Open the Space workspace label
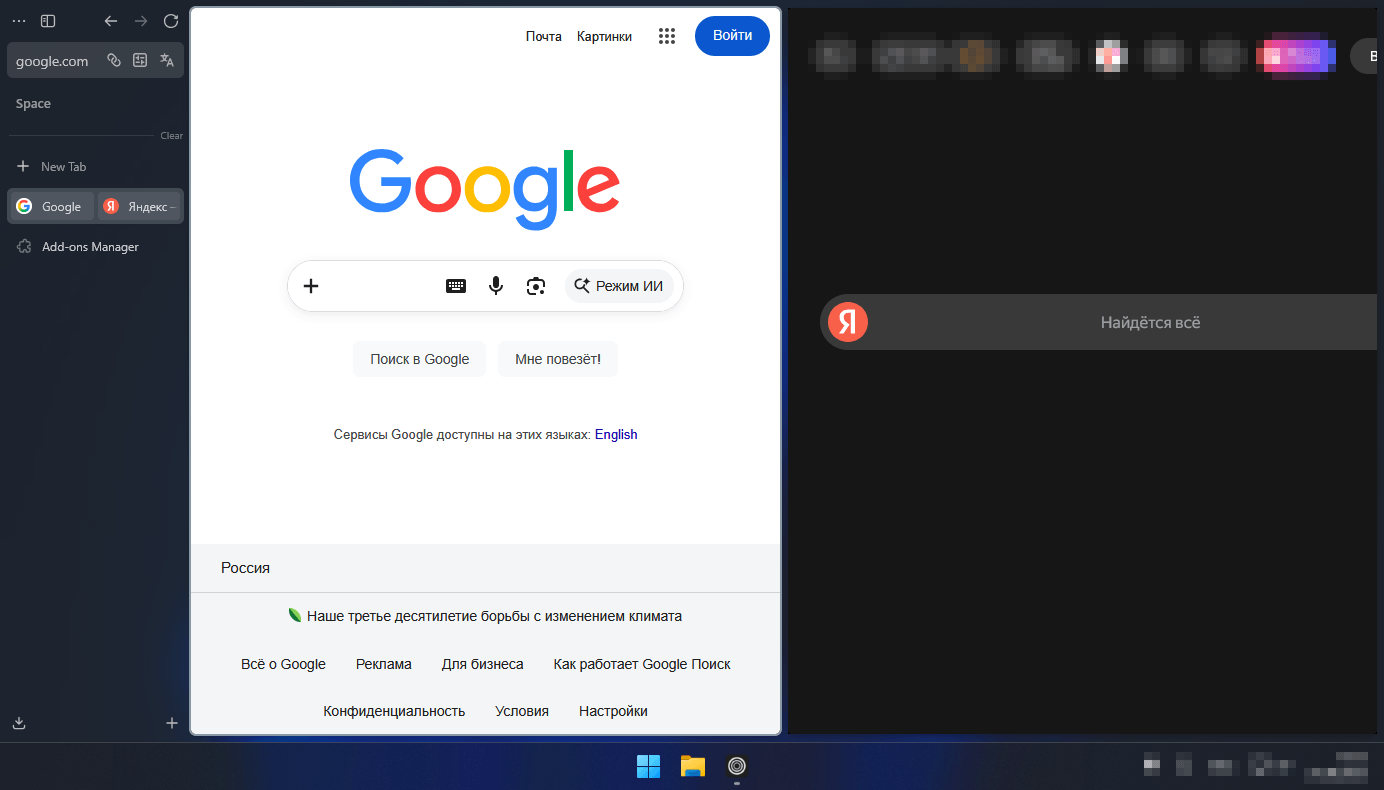This screenshot has height=790, width=1384. click(x=33, y=104)
